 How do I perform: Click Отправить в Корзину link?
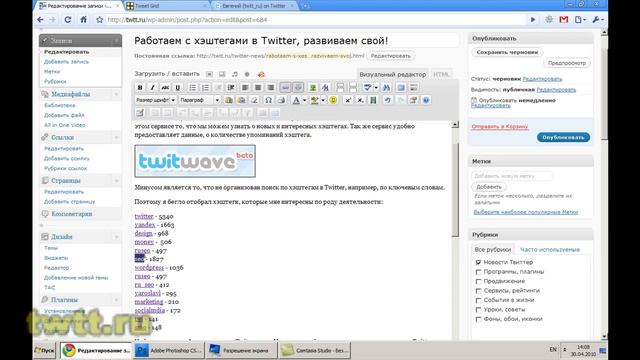coord(500,127)
